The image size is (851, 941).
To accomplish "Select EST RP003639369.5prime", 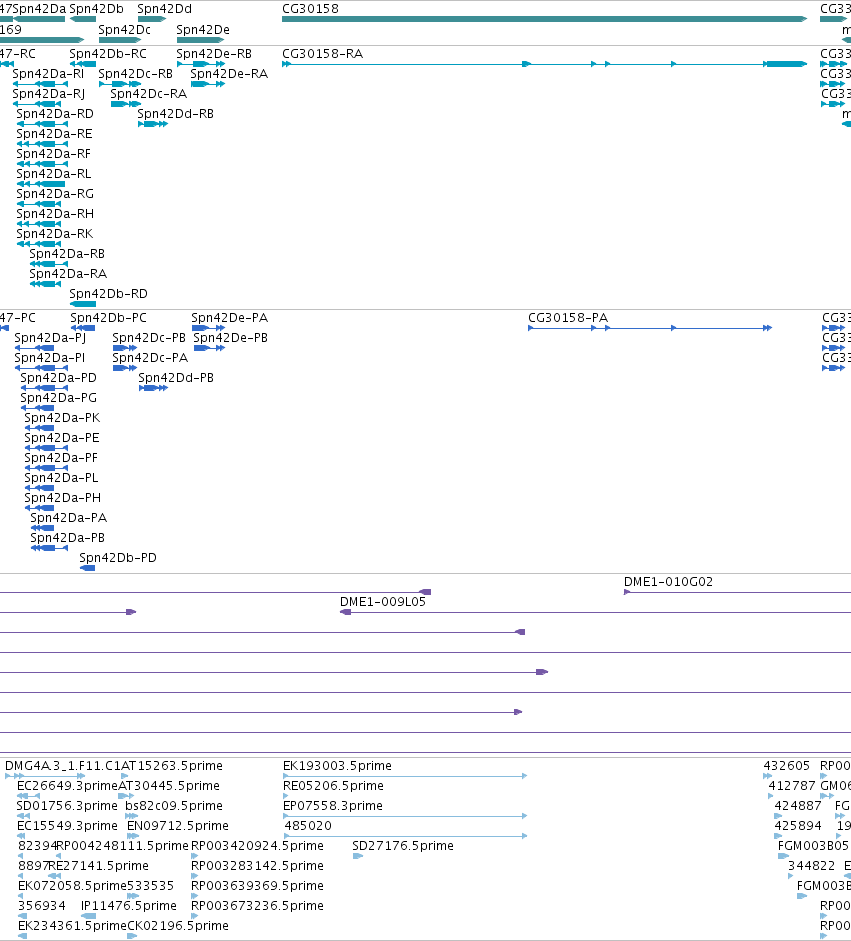I will click(257, 886).
